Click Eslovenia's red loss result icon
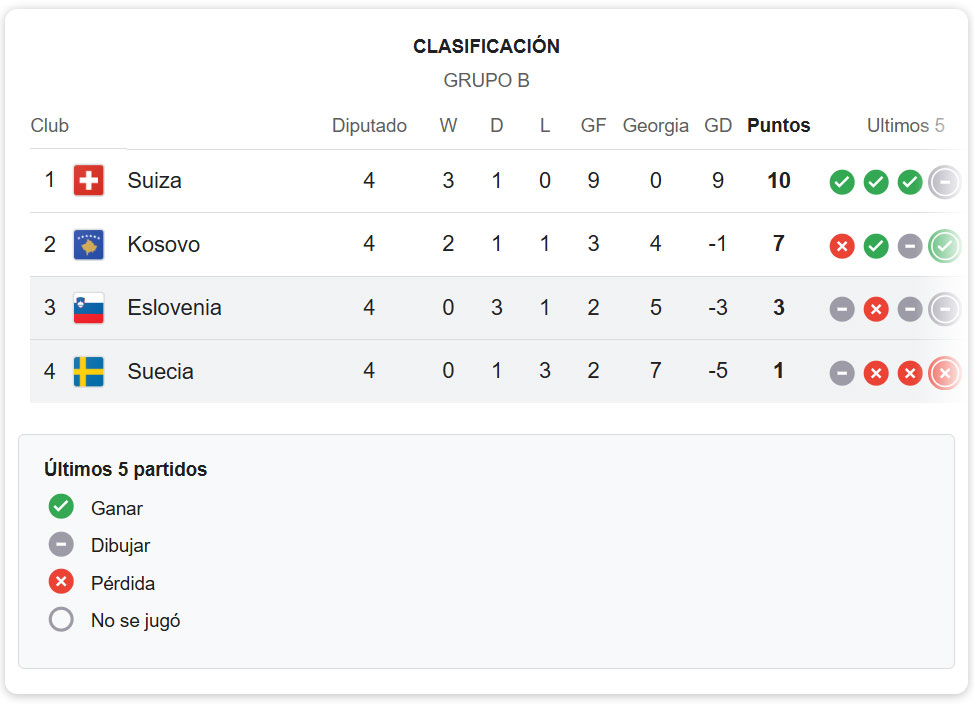 point(876,309)
